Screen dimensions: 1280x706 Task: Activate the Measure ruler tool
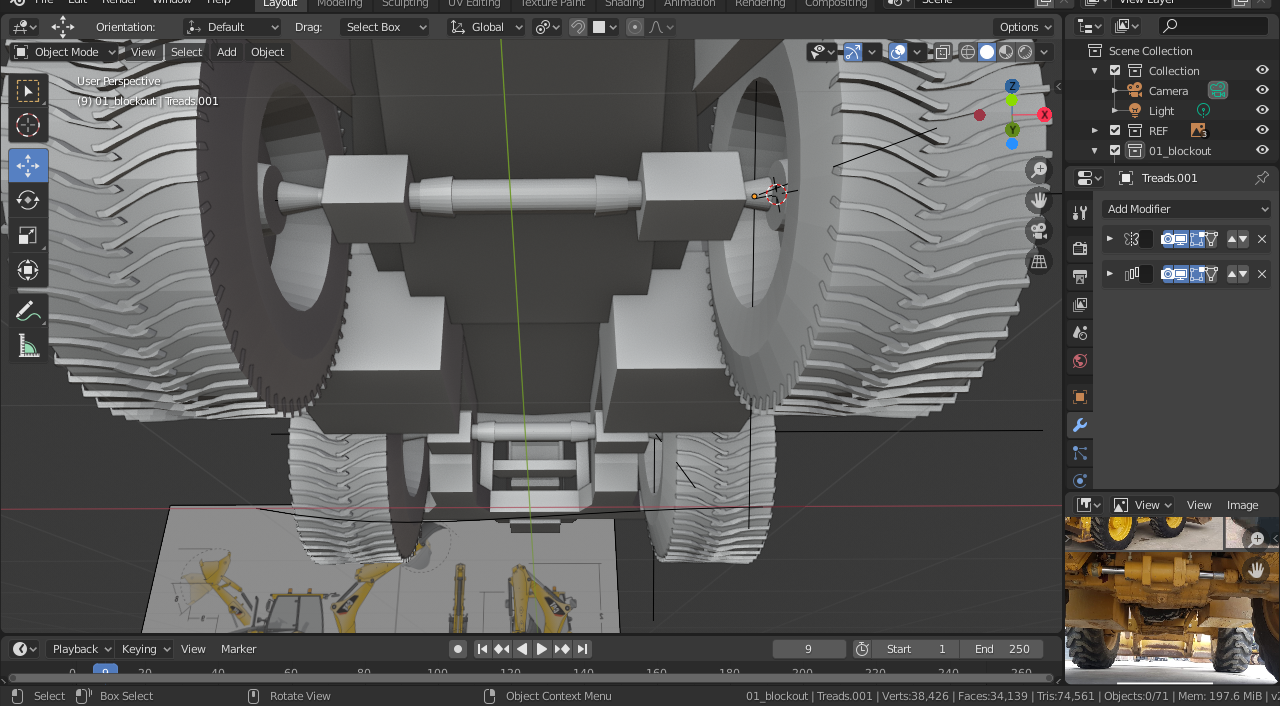tap(28, 346)
